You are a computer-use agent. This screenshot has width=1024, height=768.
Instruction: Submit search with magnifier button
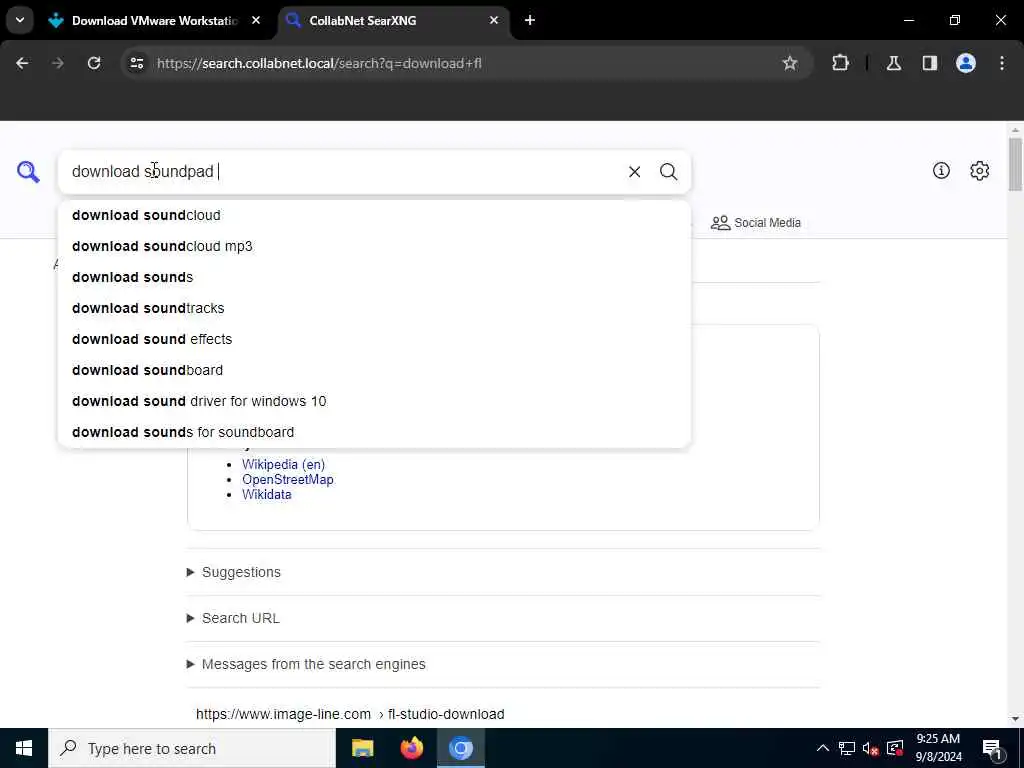point(668,172)
